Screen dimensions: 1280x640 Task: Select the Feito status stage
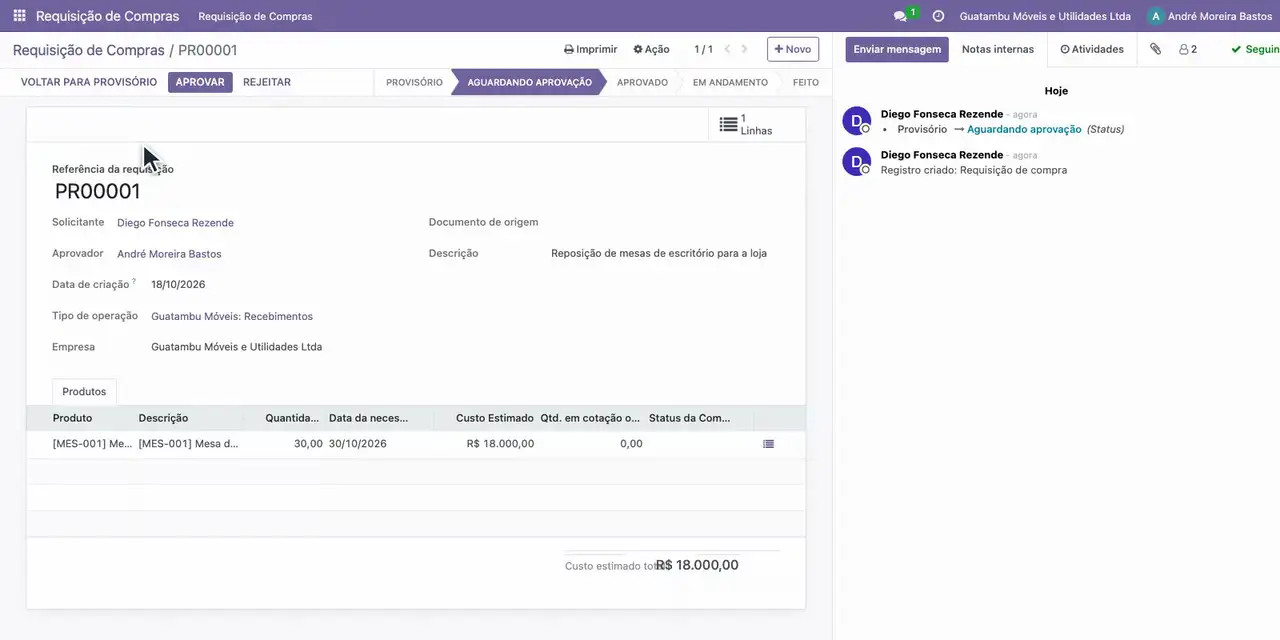coord(805,82)
